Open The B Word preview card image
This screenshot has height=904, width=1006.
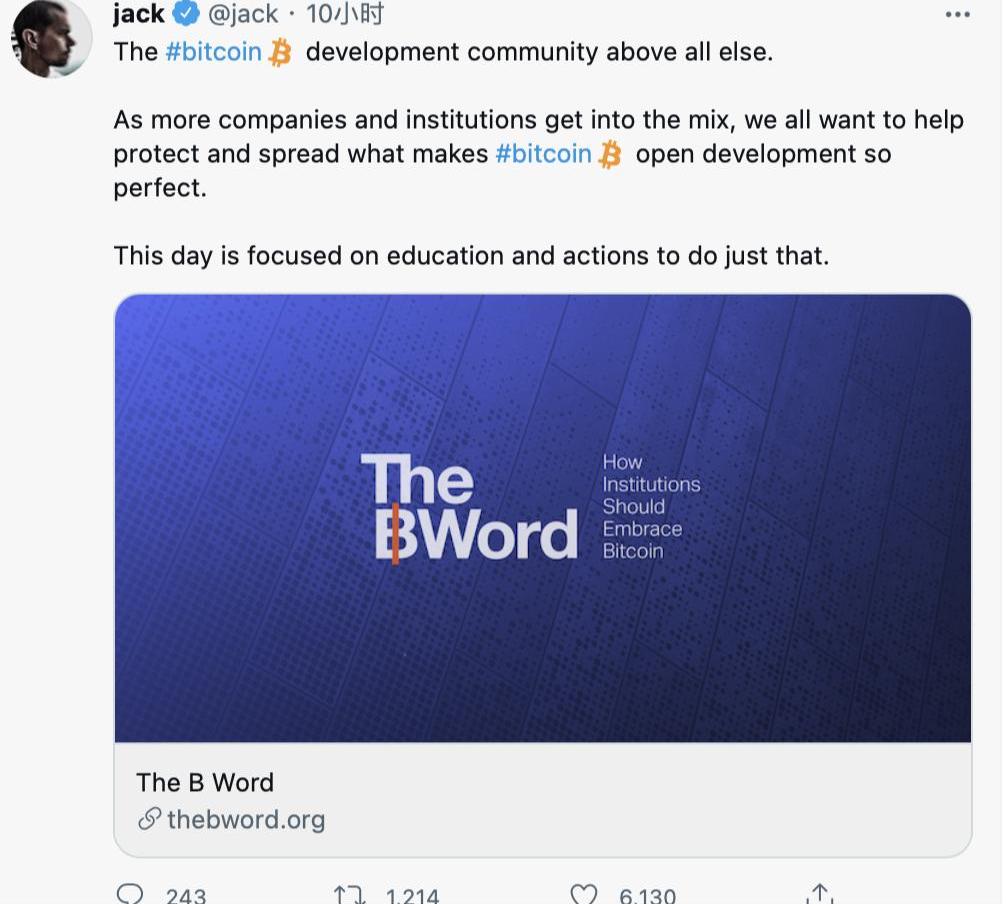pos(543,518)
